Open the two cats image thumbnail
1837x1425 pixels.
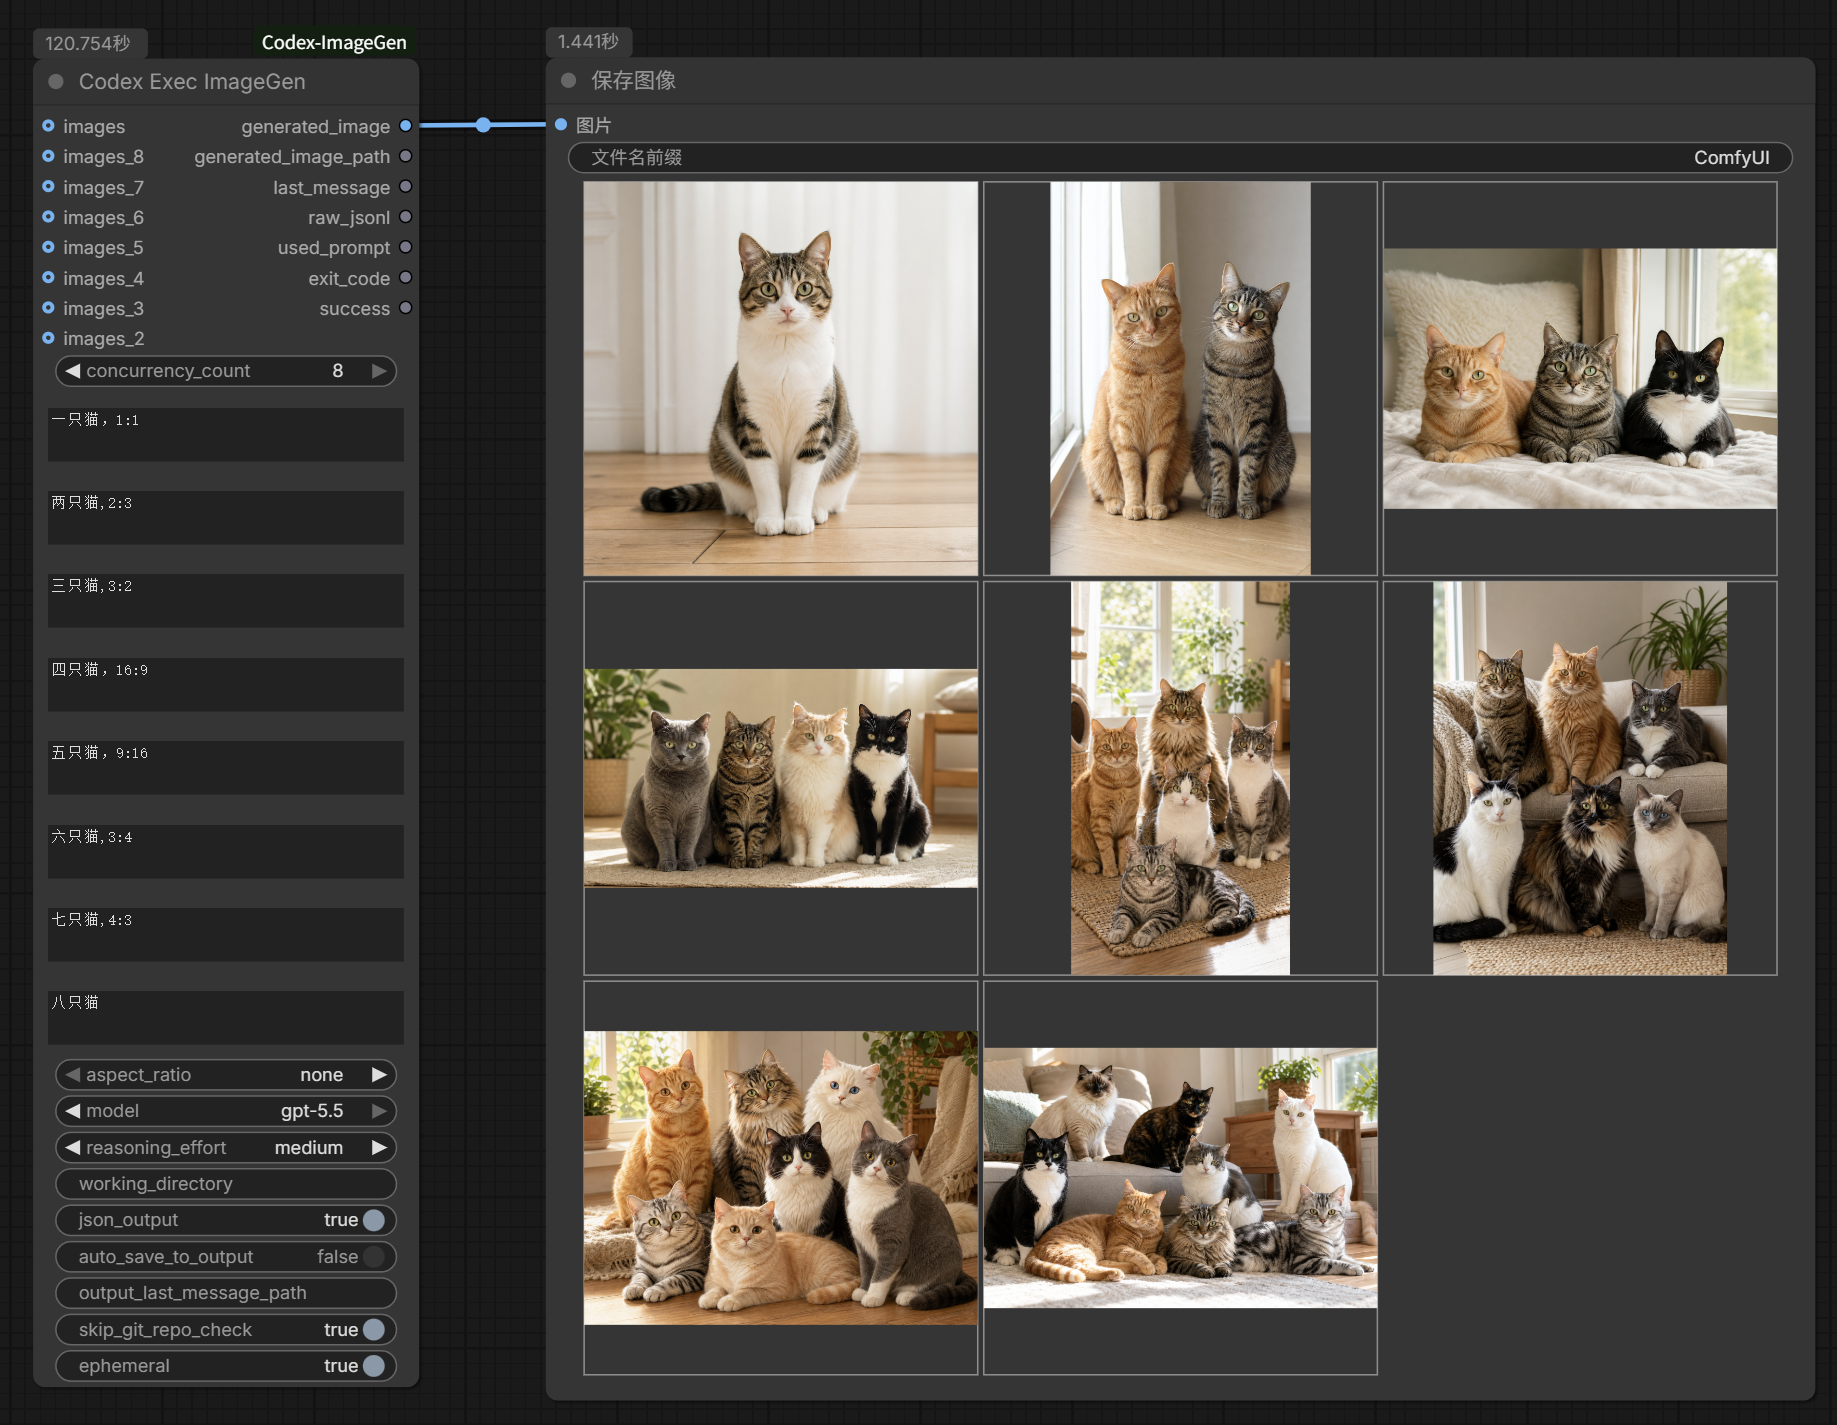point(1180,378)
